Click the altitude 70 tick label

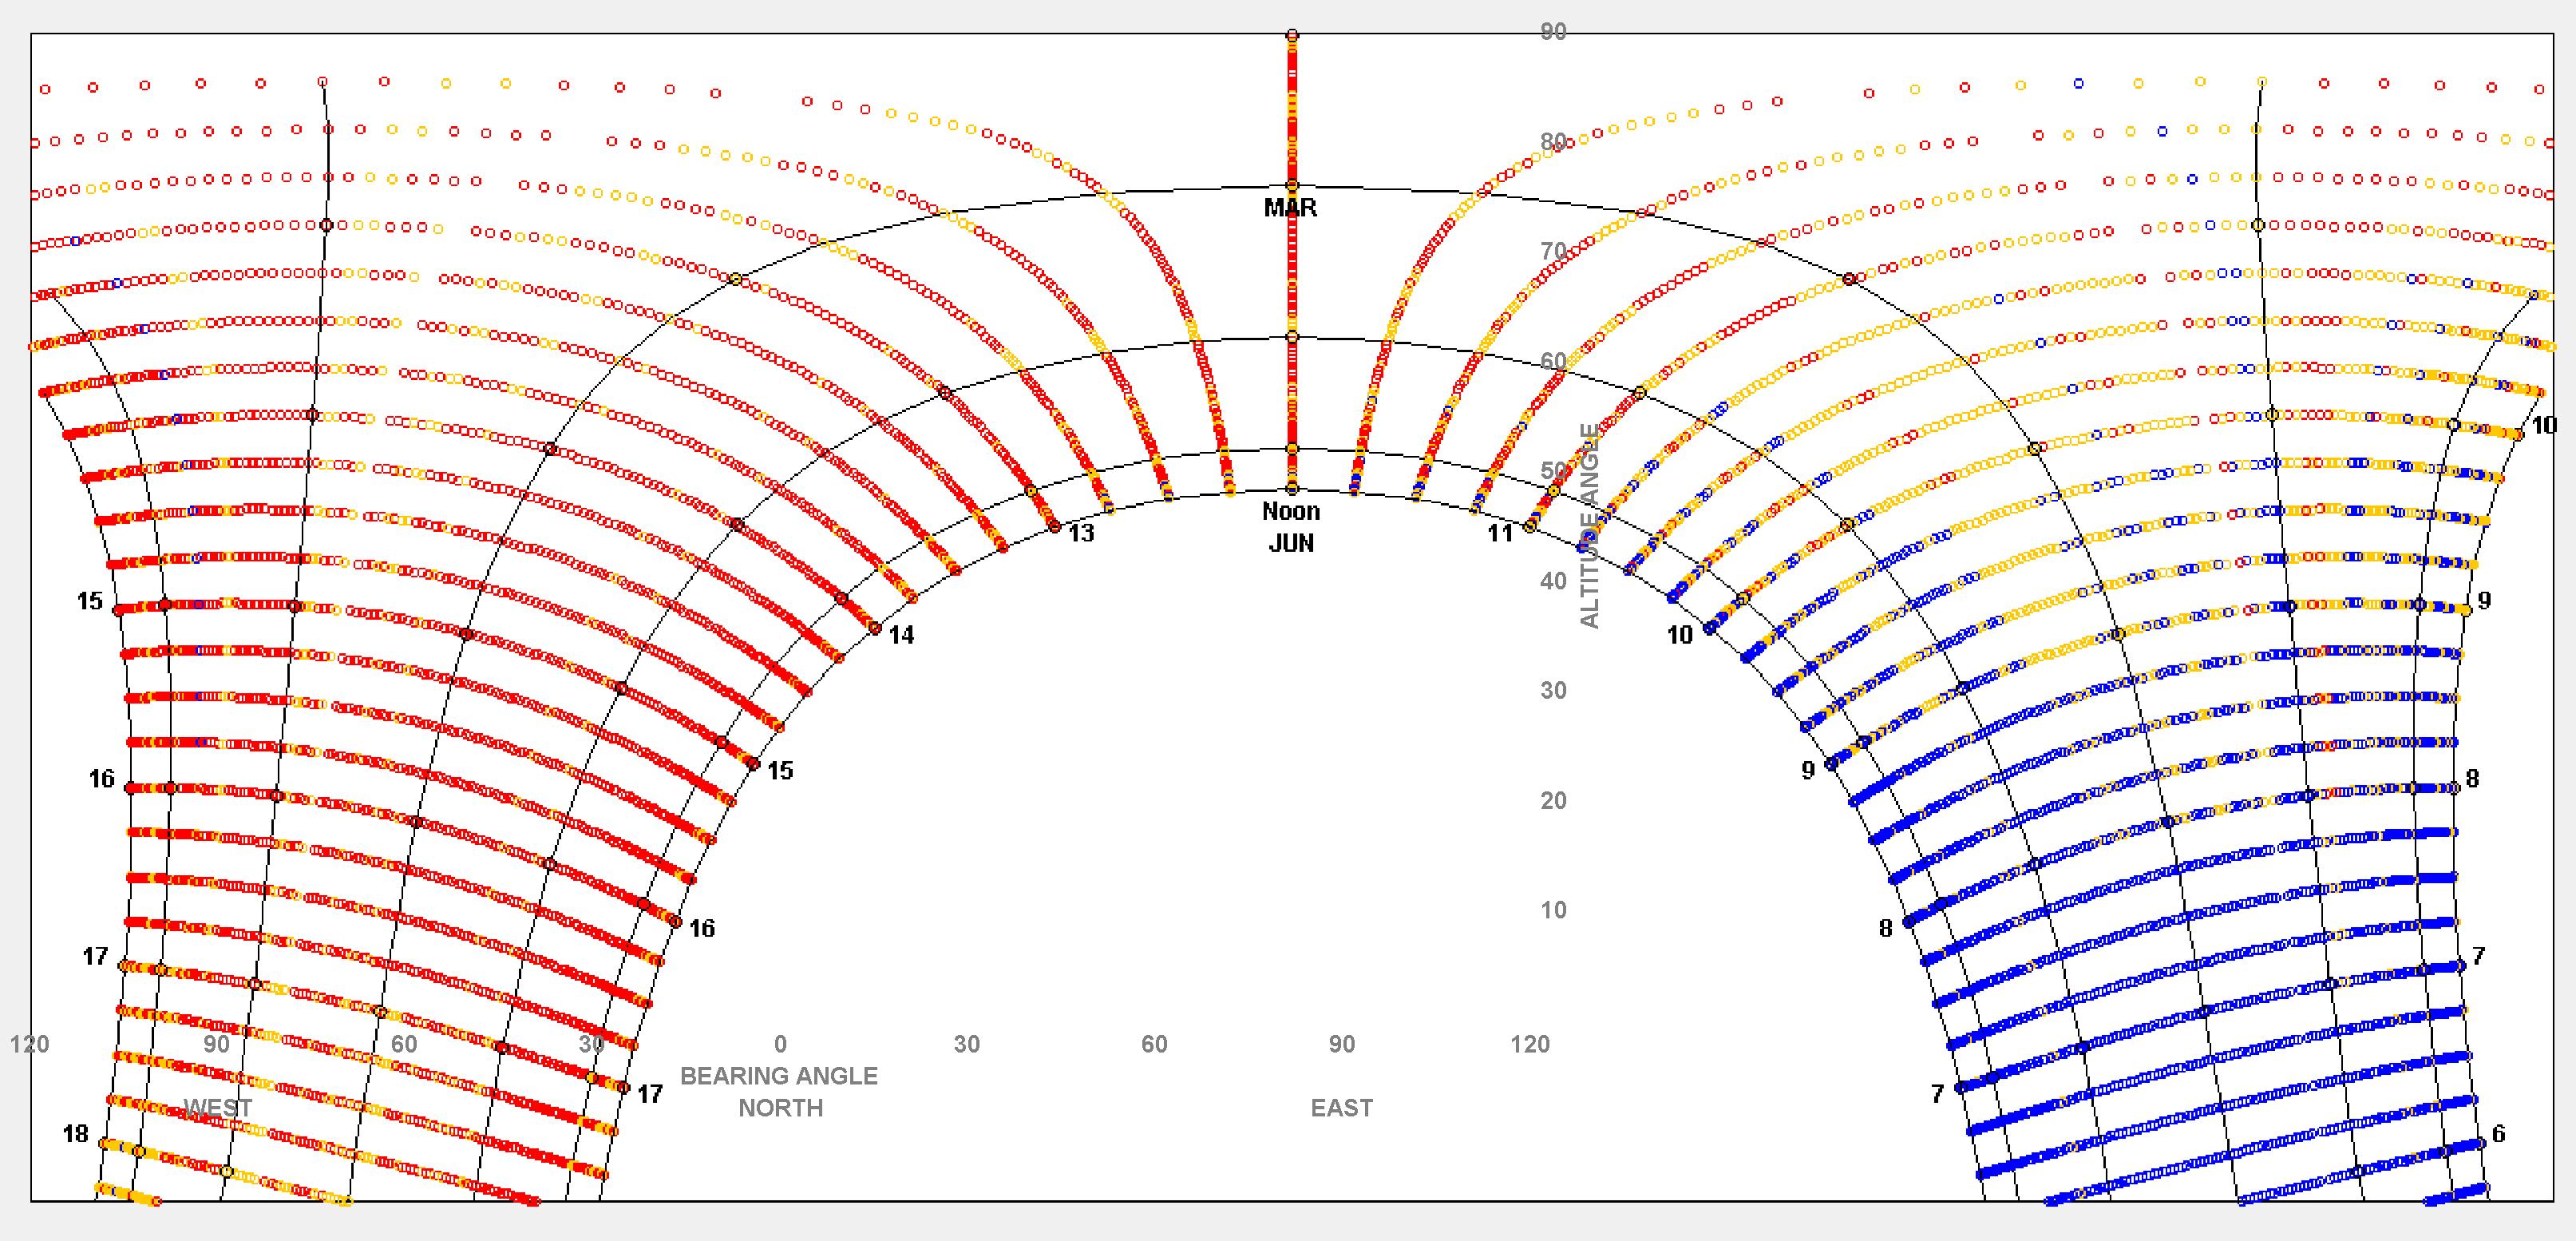click(x=1553, y=252)
